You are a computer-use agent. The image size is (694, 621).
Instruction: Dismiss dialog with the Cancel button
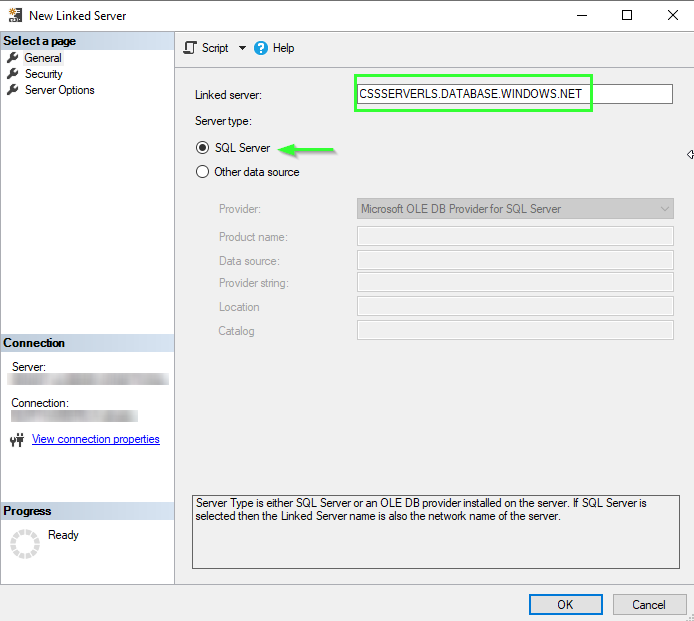tap(649, 605)
